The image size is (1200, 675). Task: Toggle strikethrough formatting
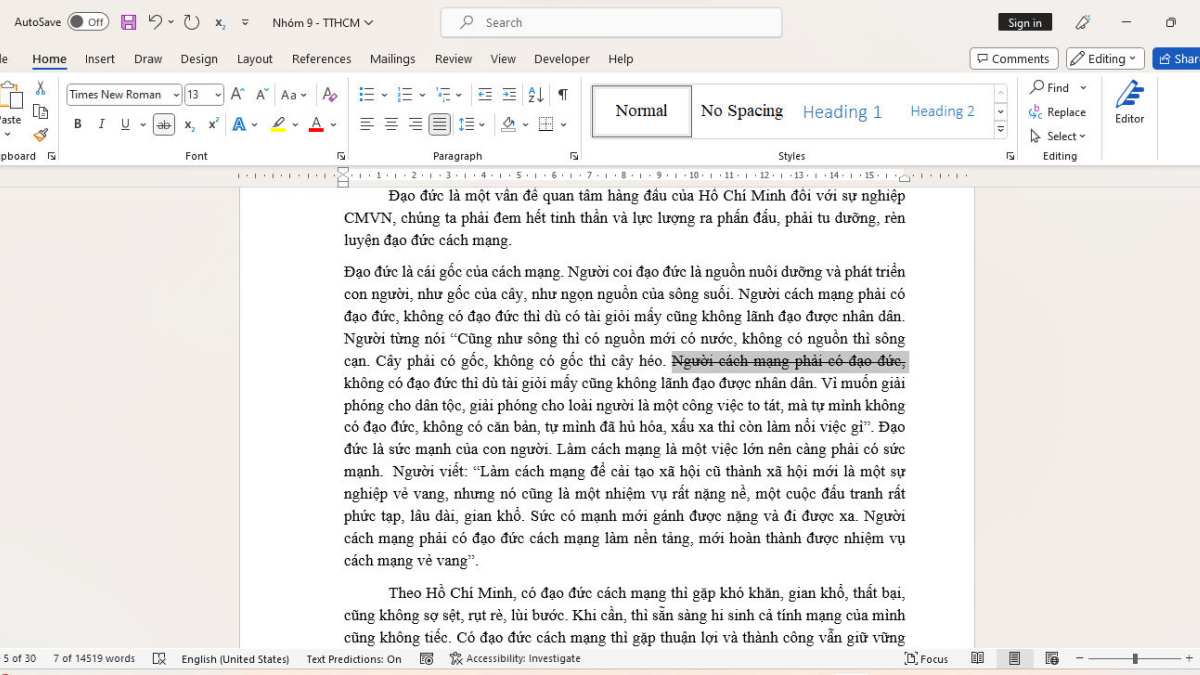pos(163,124)
